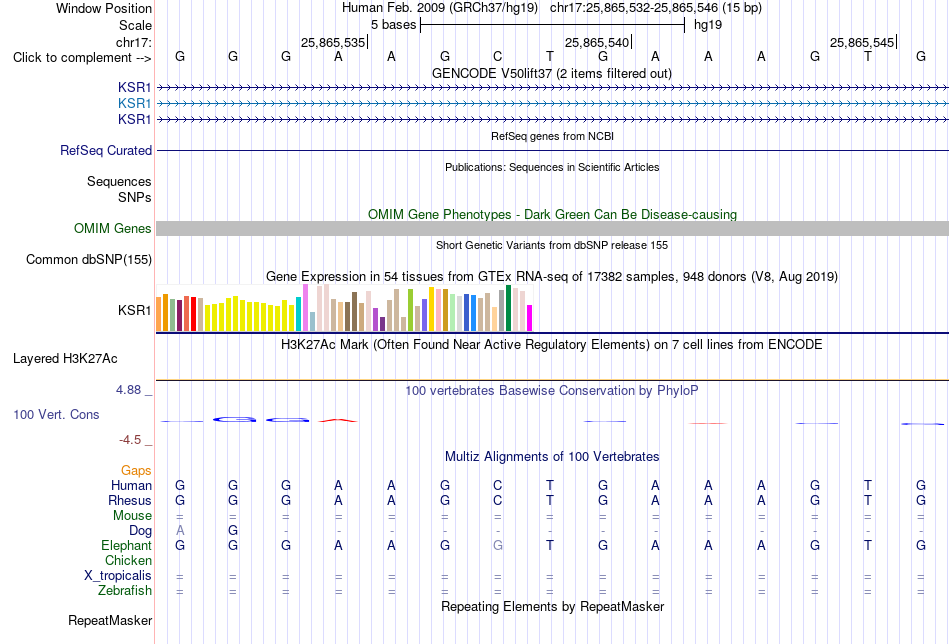Open 'Short Genetic Variants from dbSNP release 155'
The image size is (950, 644).
click(x=552, y=245)
